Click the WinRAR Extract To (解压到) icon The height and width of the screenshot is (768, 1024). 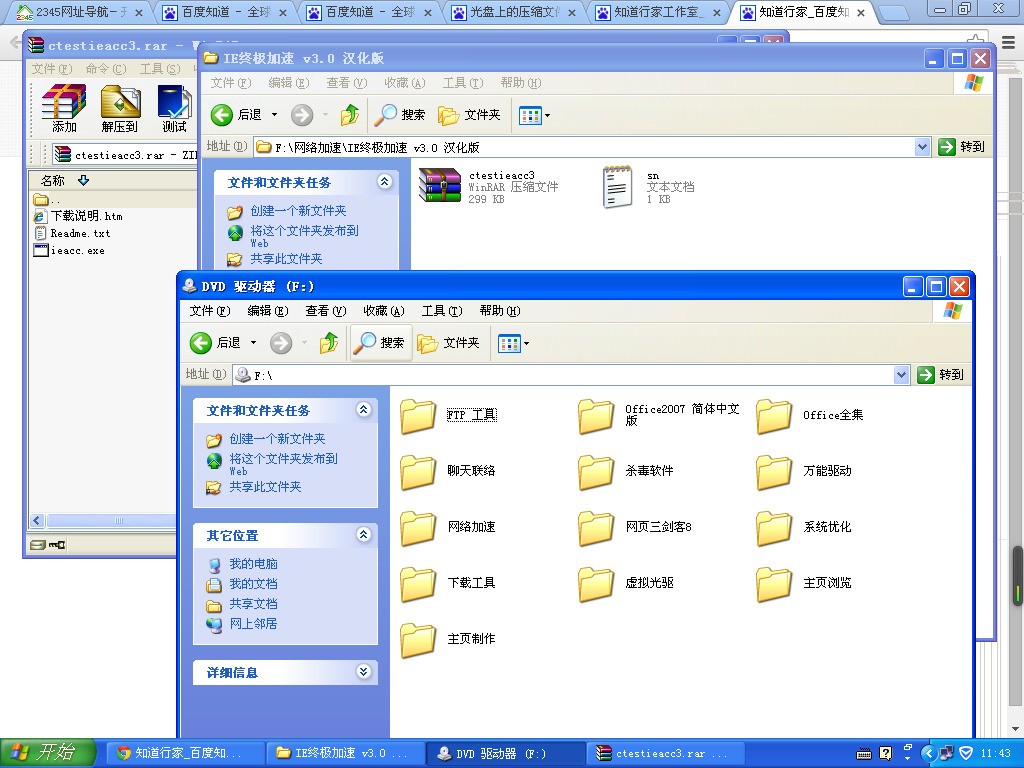[x=120, y=108]
